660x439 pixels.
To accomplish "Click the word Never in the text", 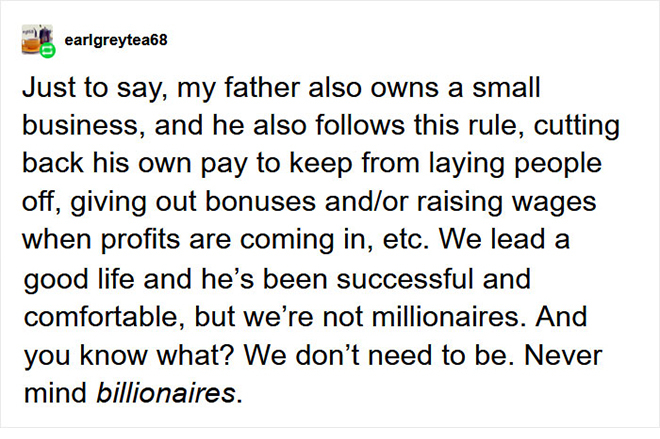I will (563, 354).
